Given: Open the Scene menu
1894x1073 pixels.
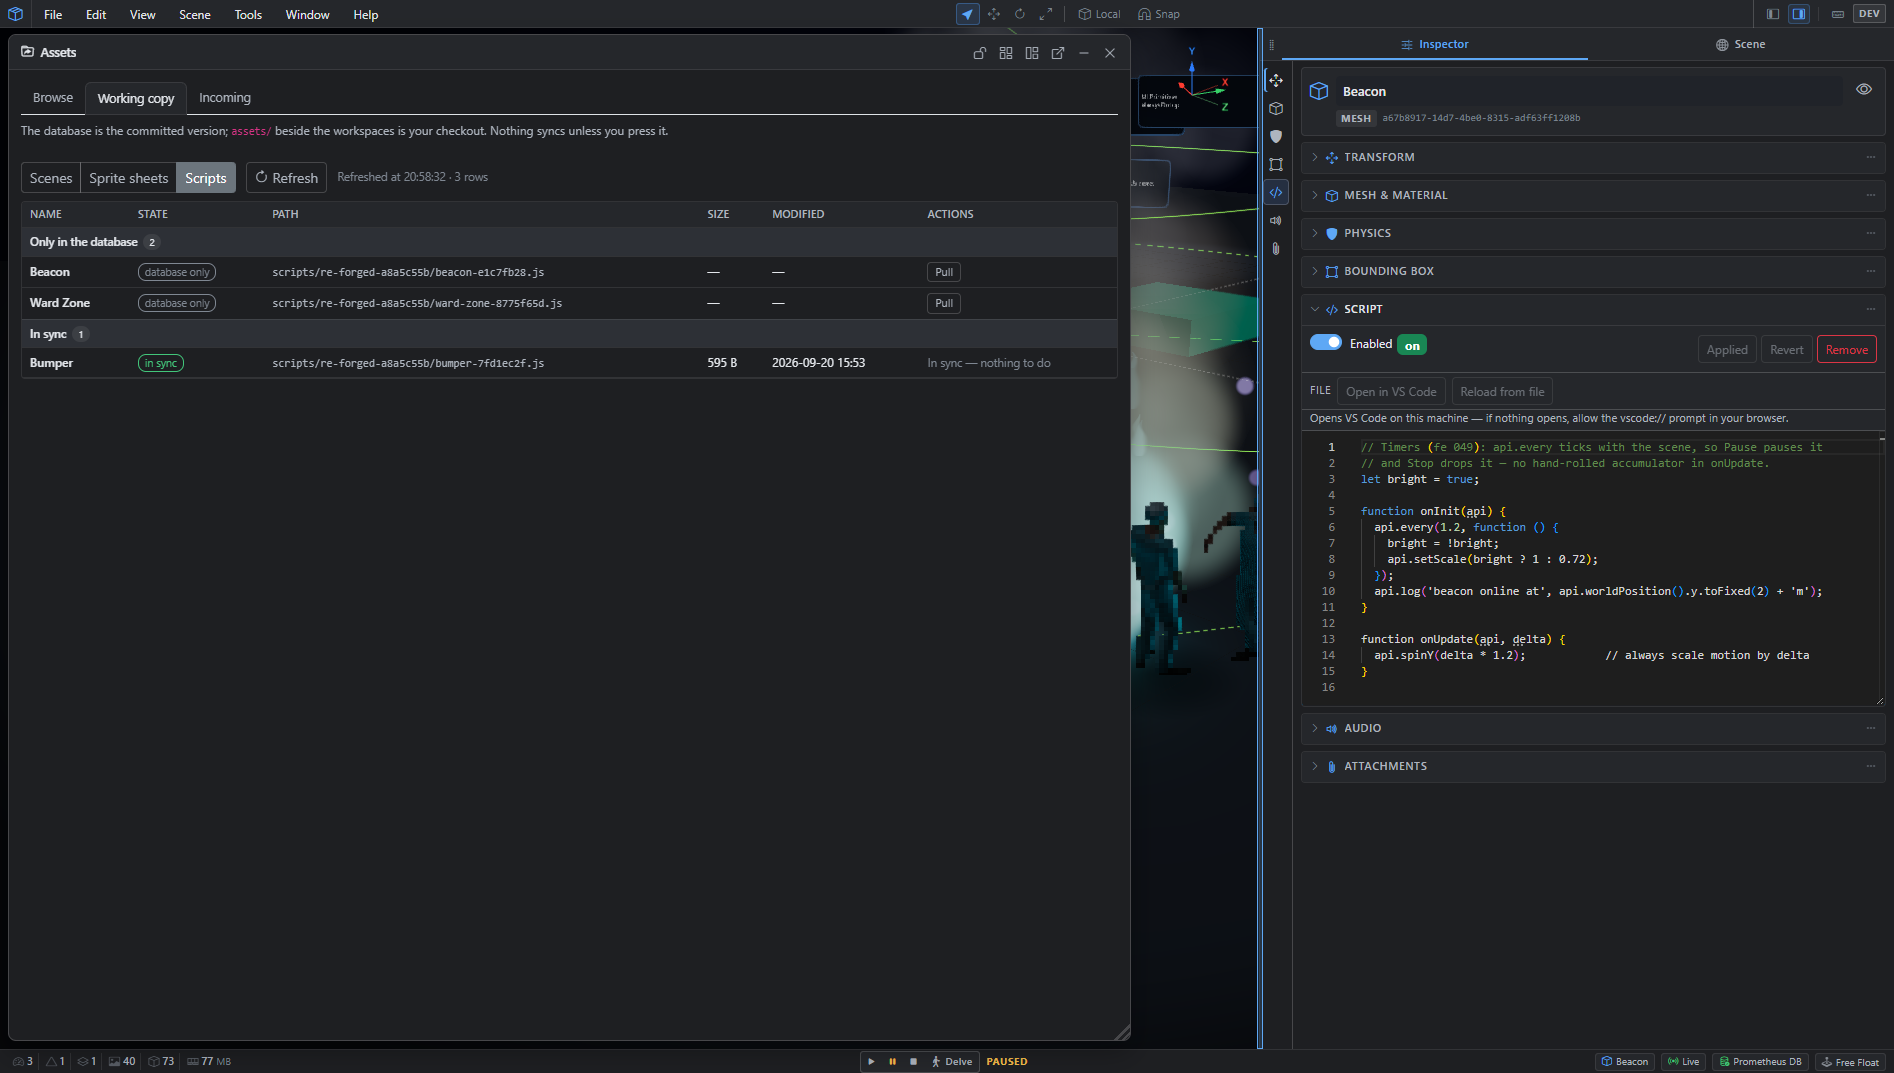Looking at the screenshot, I should [195, 14].
